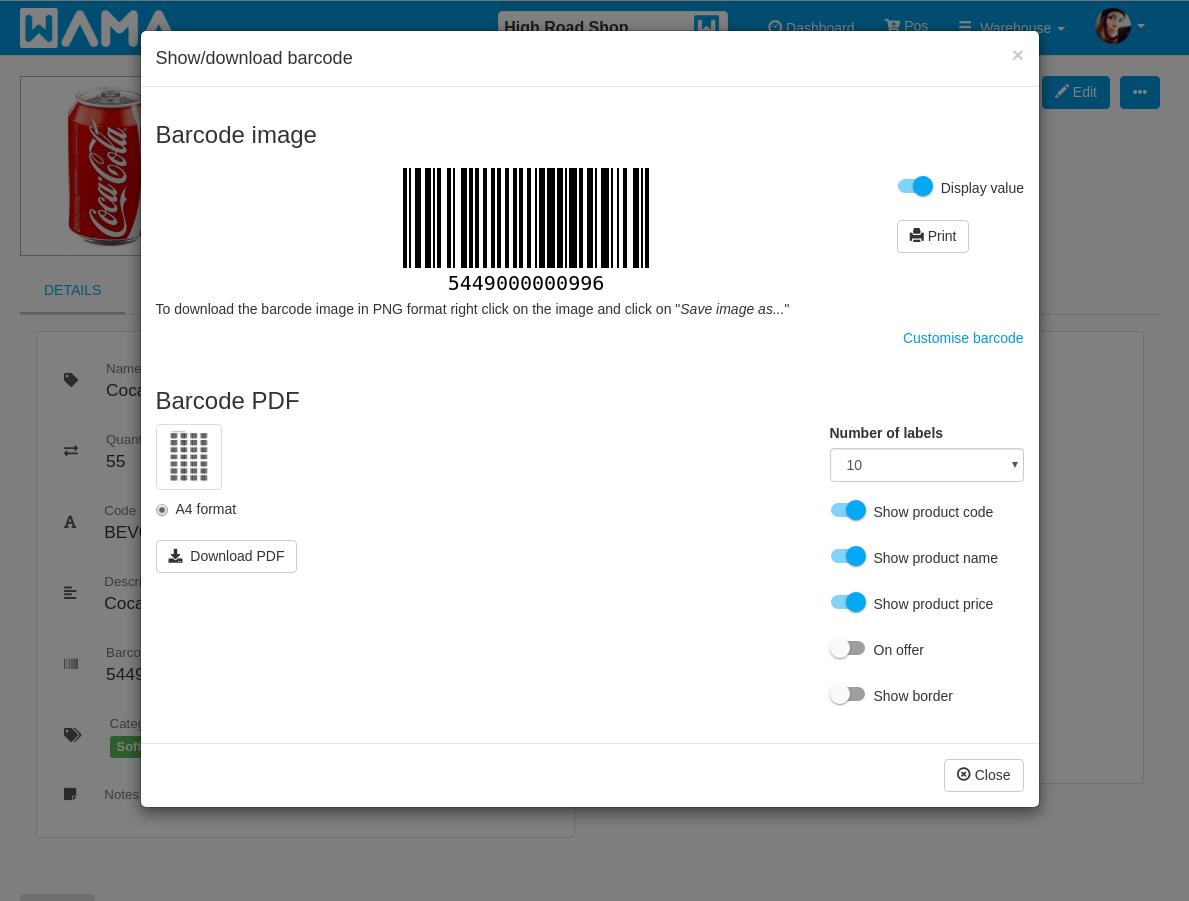
Task: Go to Dashboard in the navbar
Action: point(811,27)
